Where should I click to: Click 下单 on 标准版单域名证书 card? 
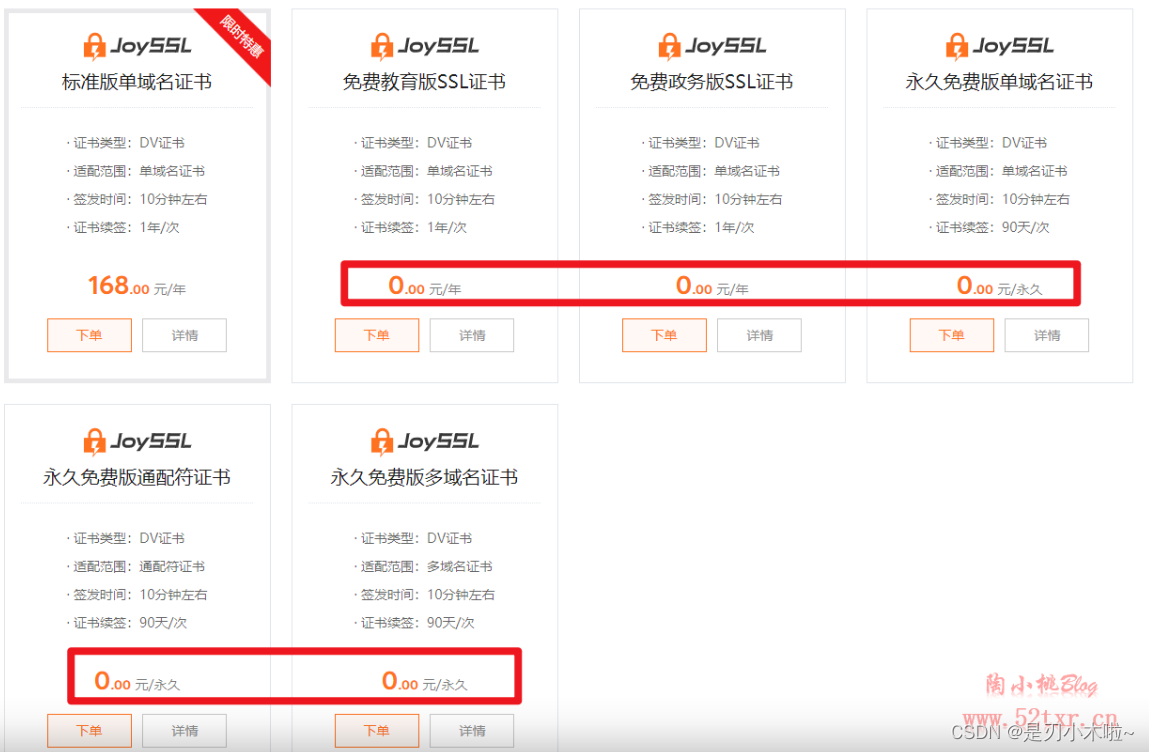(x=89, y=335)
